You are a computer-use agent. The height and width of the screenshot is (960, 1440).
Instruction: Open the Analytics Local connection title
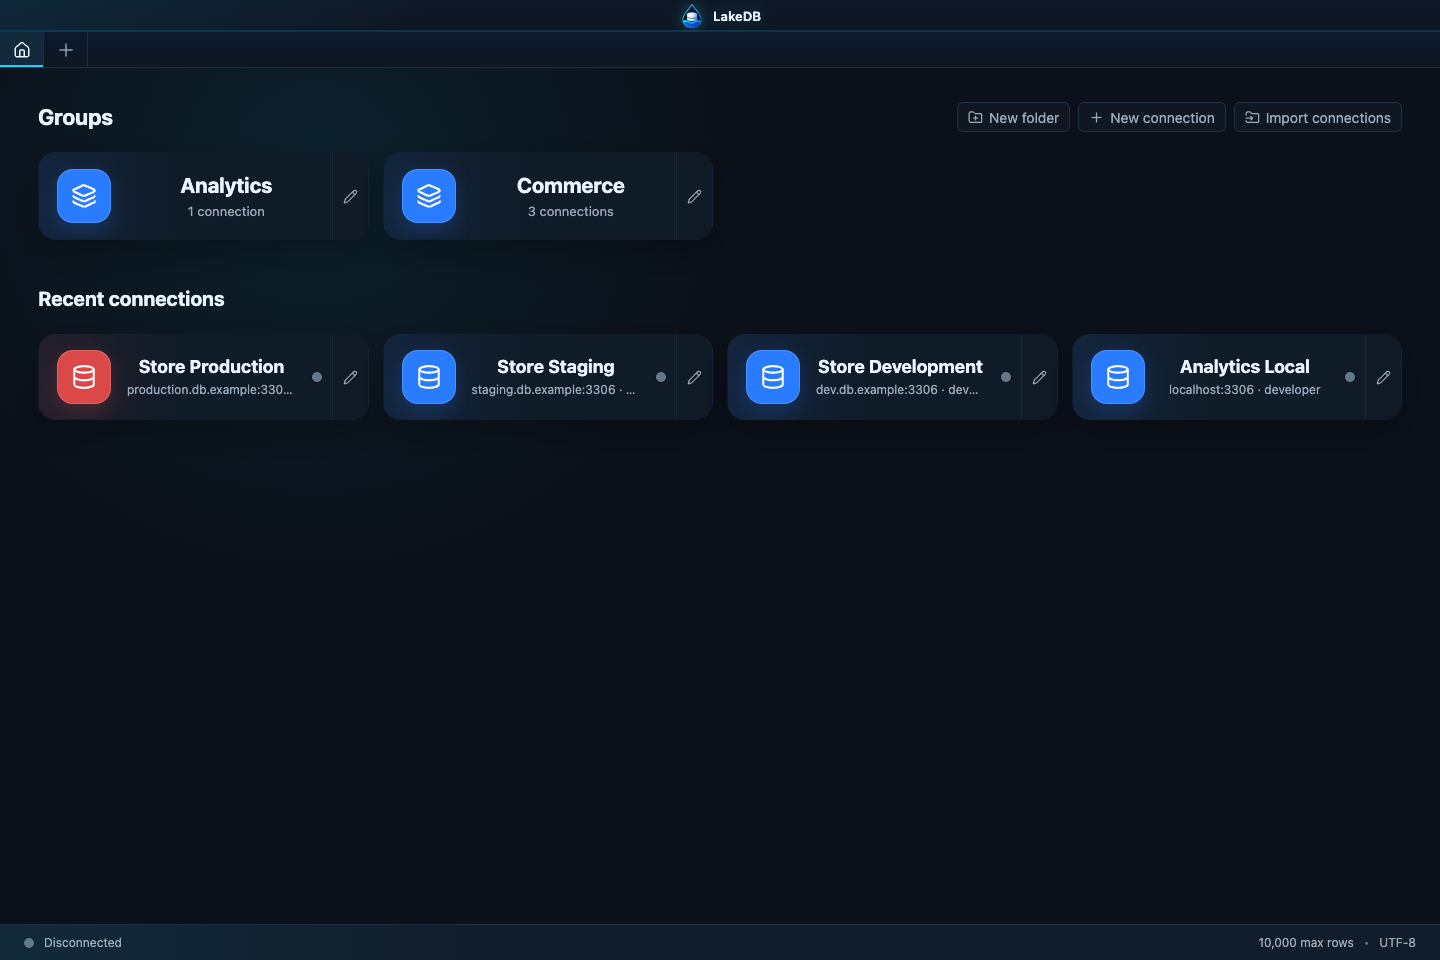coord(1244,367)
